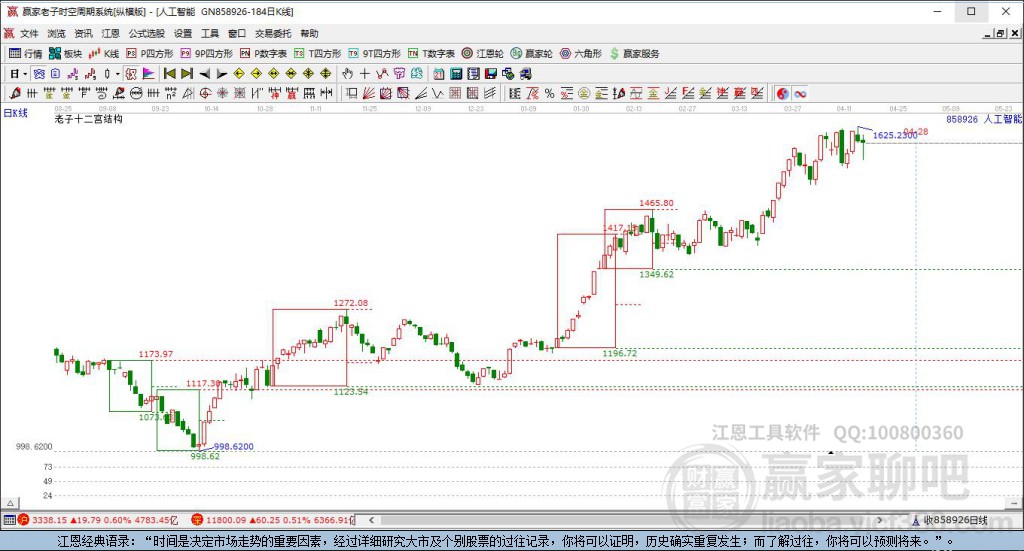This screenshot has height=551, width=1024.
Task: Switch to K线 view button
Action: pos(104,54)
